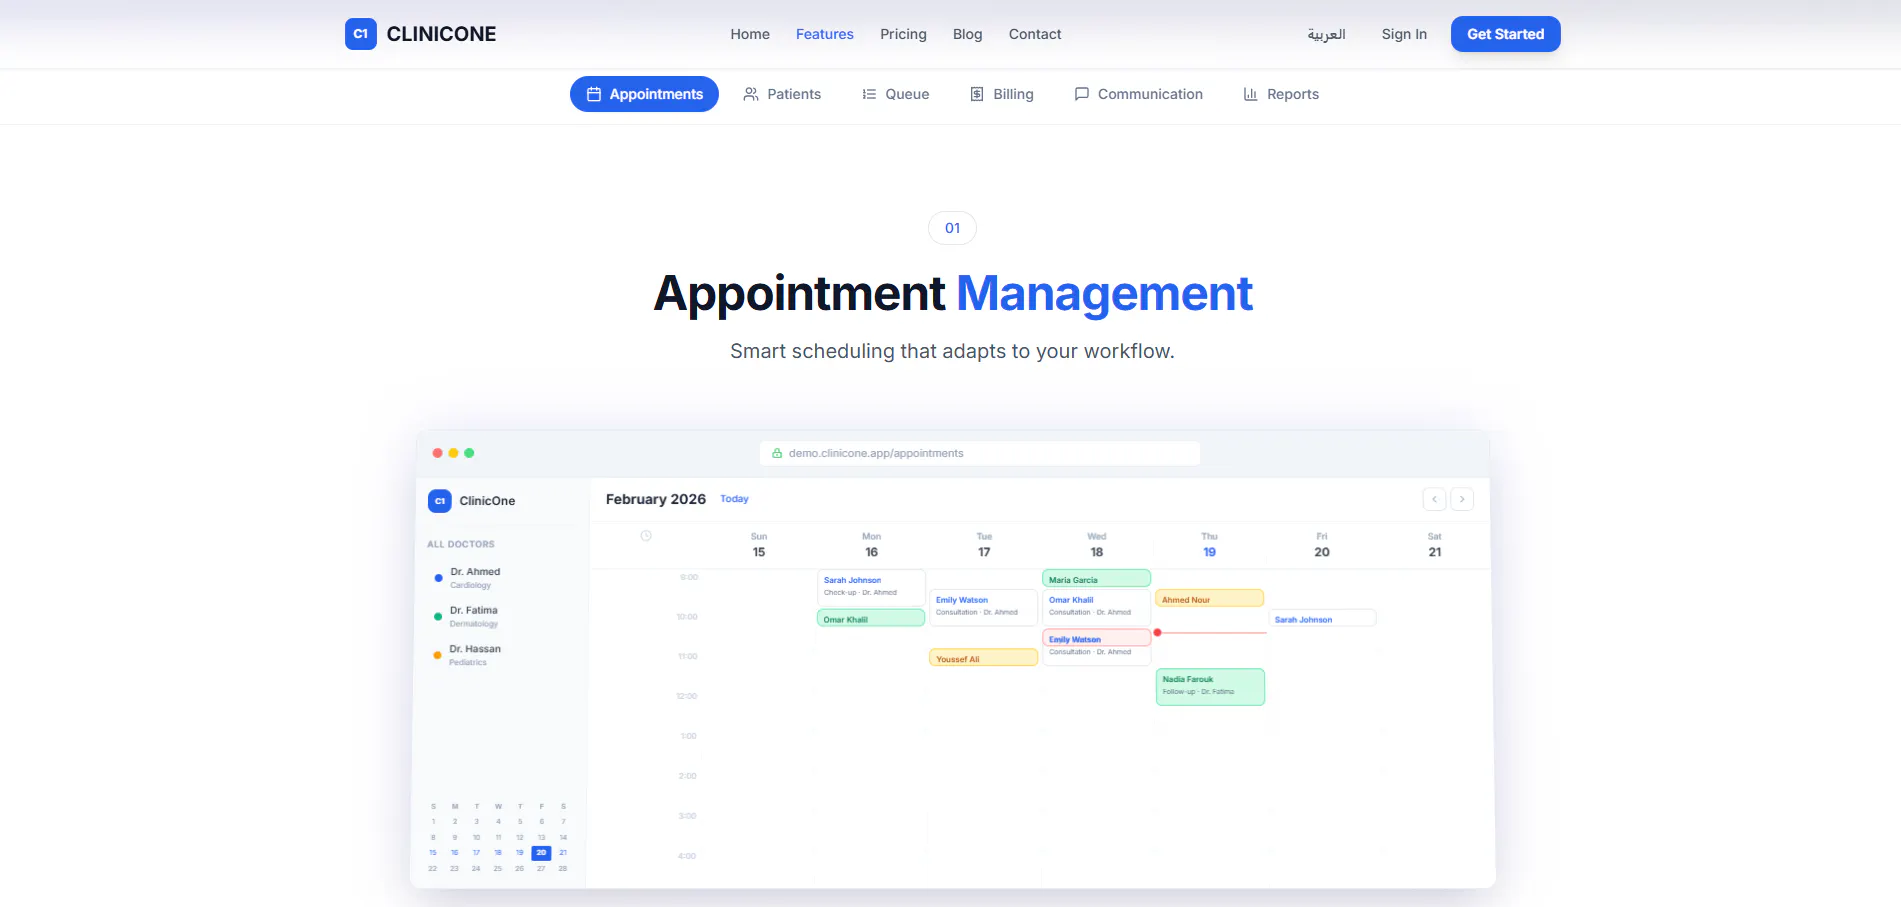
Task: Select date 28 in mini calendar
Action: coord(563,868)
